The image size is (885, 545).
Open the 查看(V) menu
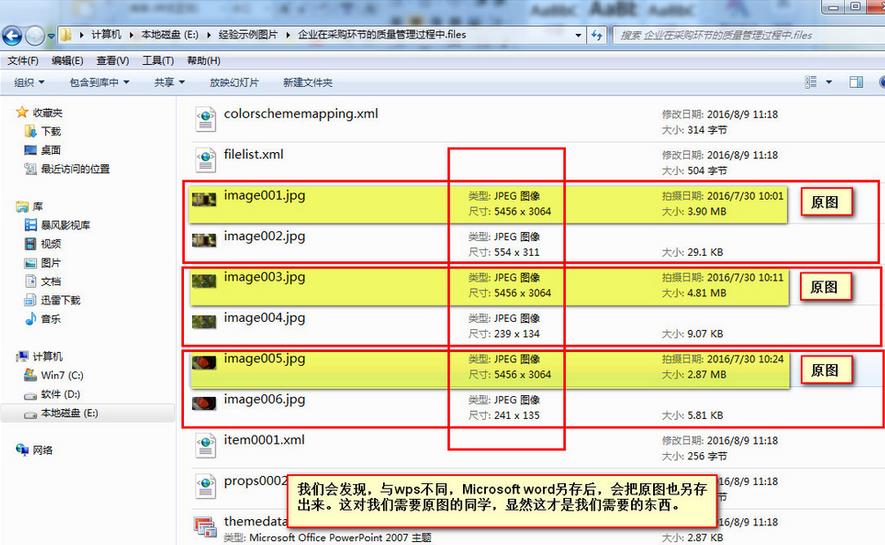(112, 60)
